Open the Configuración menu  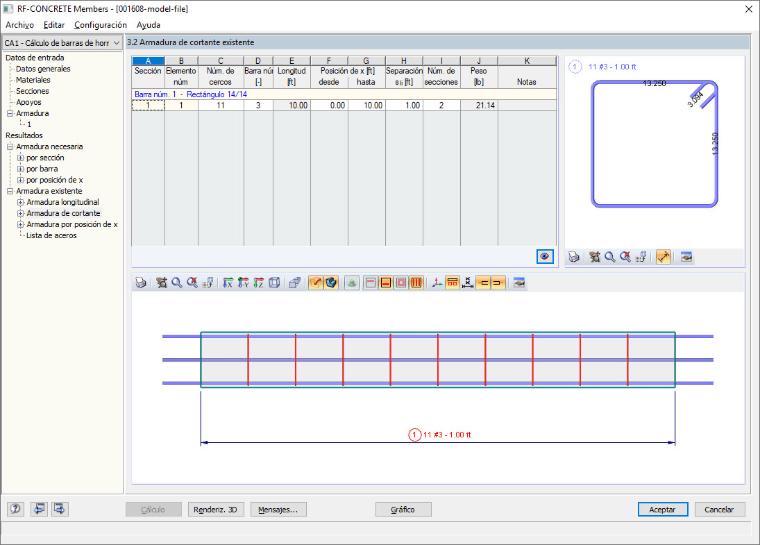click(100, 25)
